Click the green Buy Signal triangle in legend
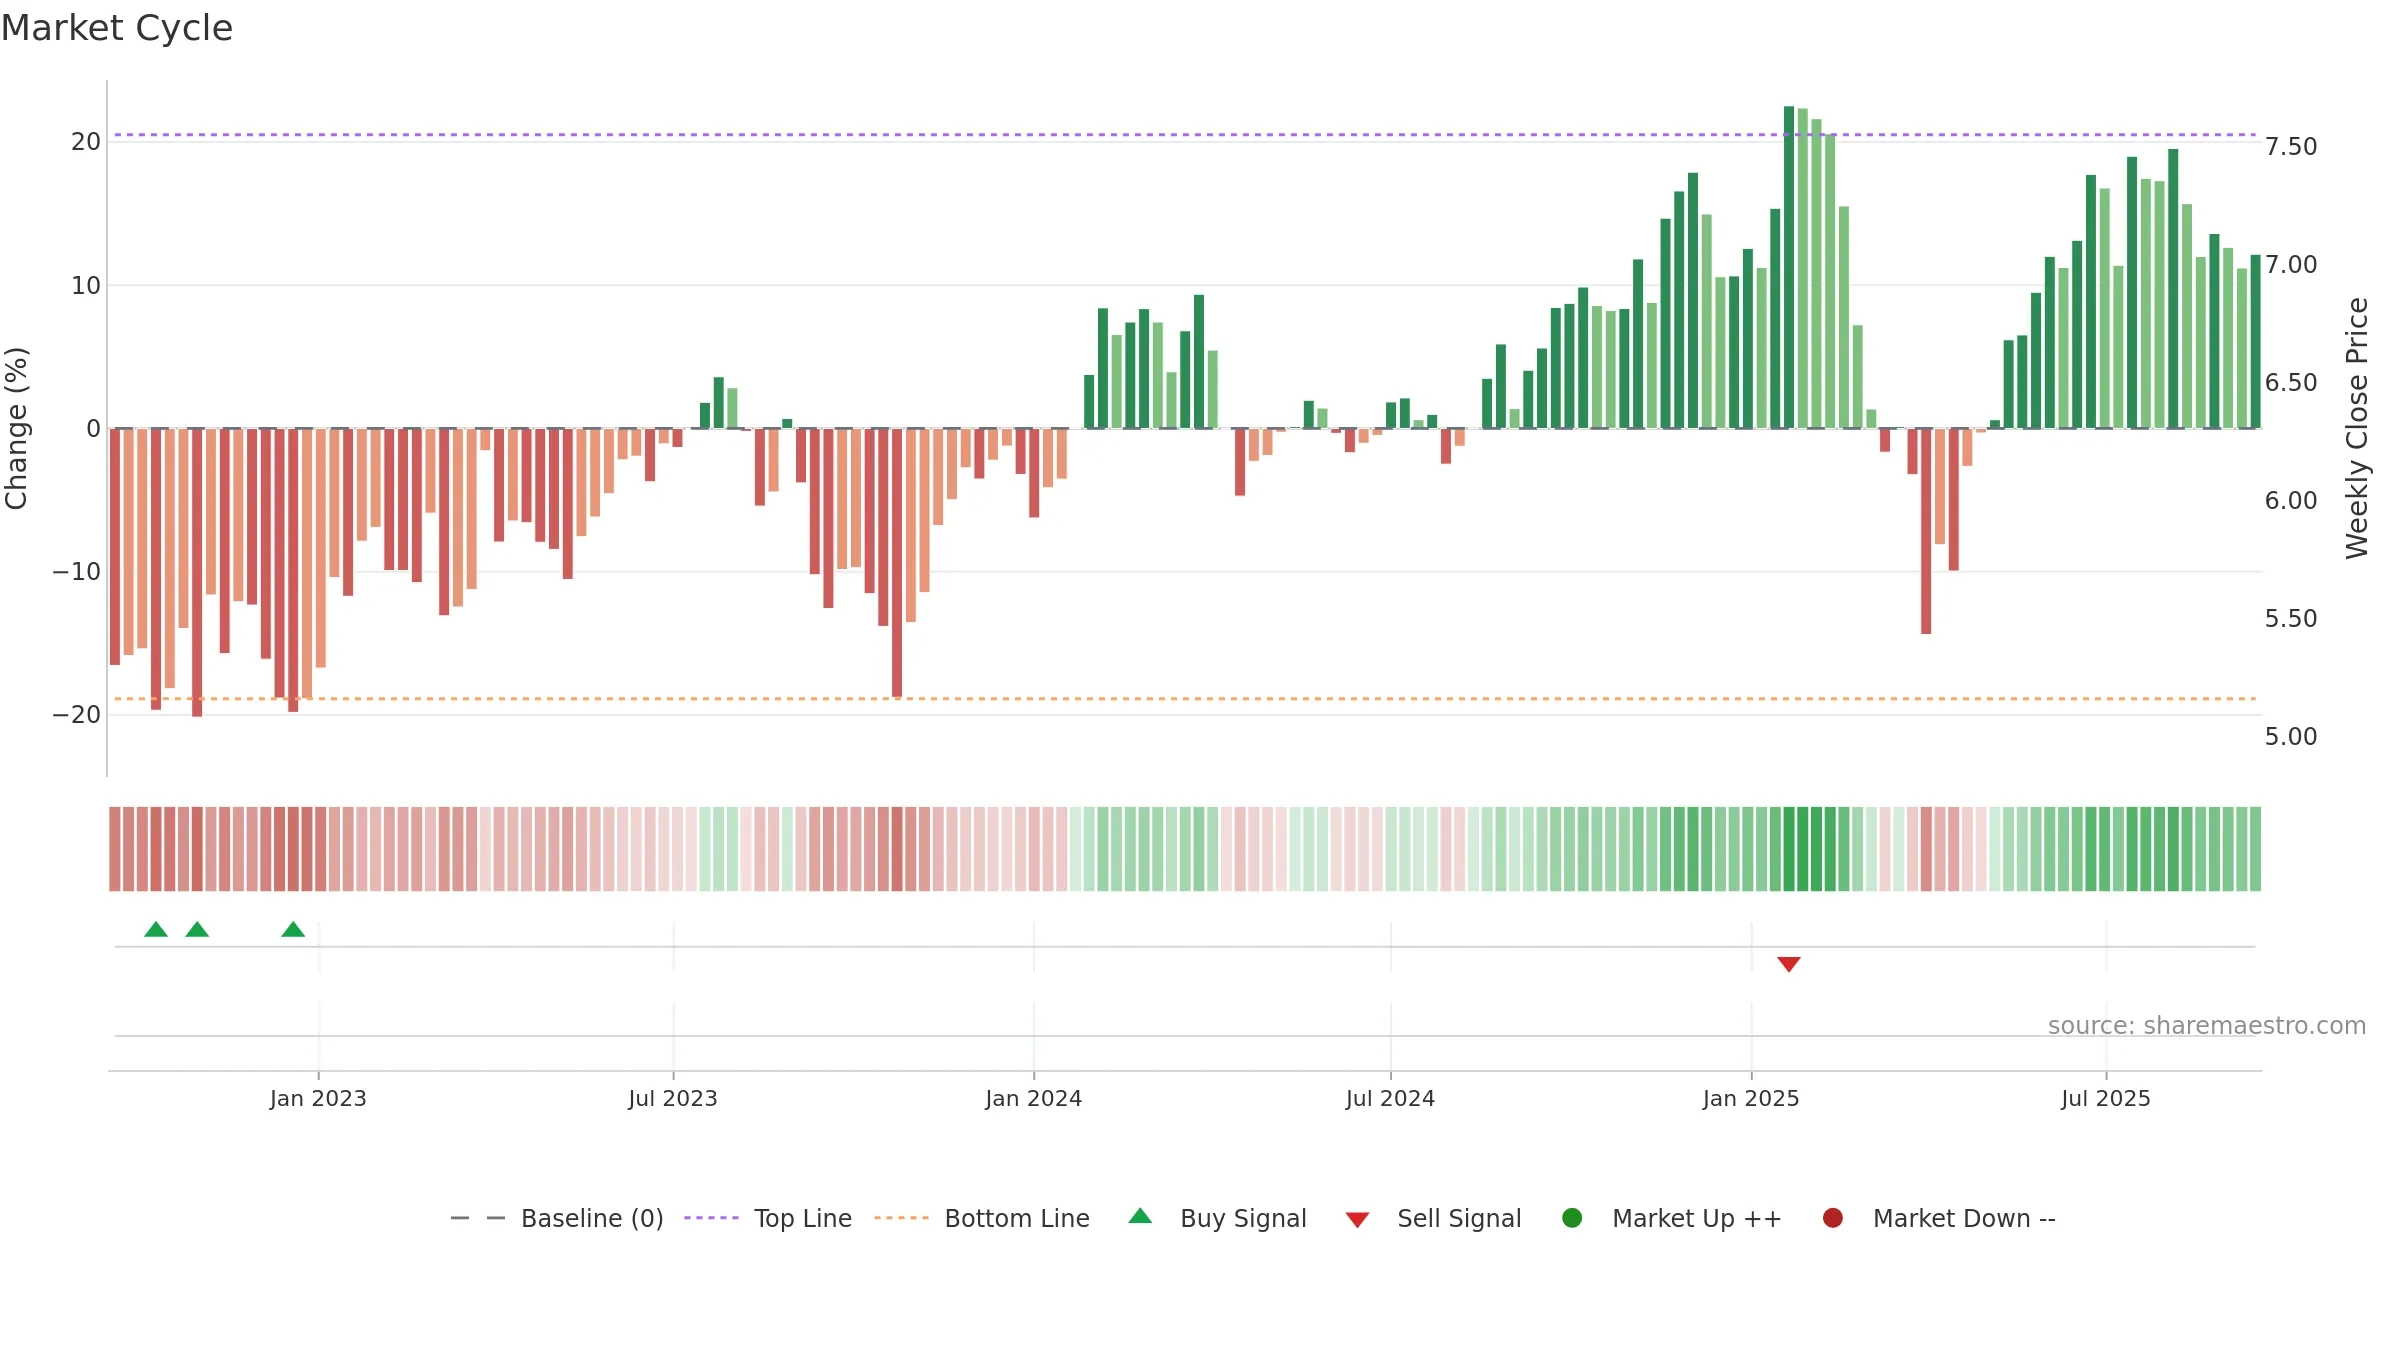This screenshot has width=2400, height=1350. coord(1140,1216)
